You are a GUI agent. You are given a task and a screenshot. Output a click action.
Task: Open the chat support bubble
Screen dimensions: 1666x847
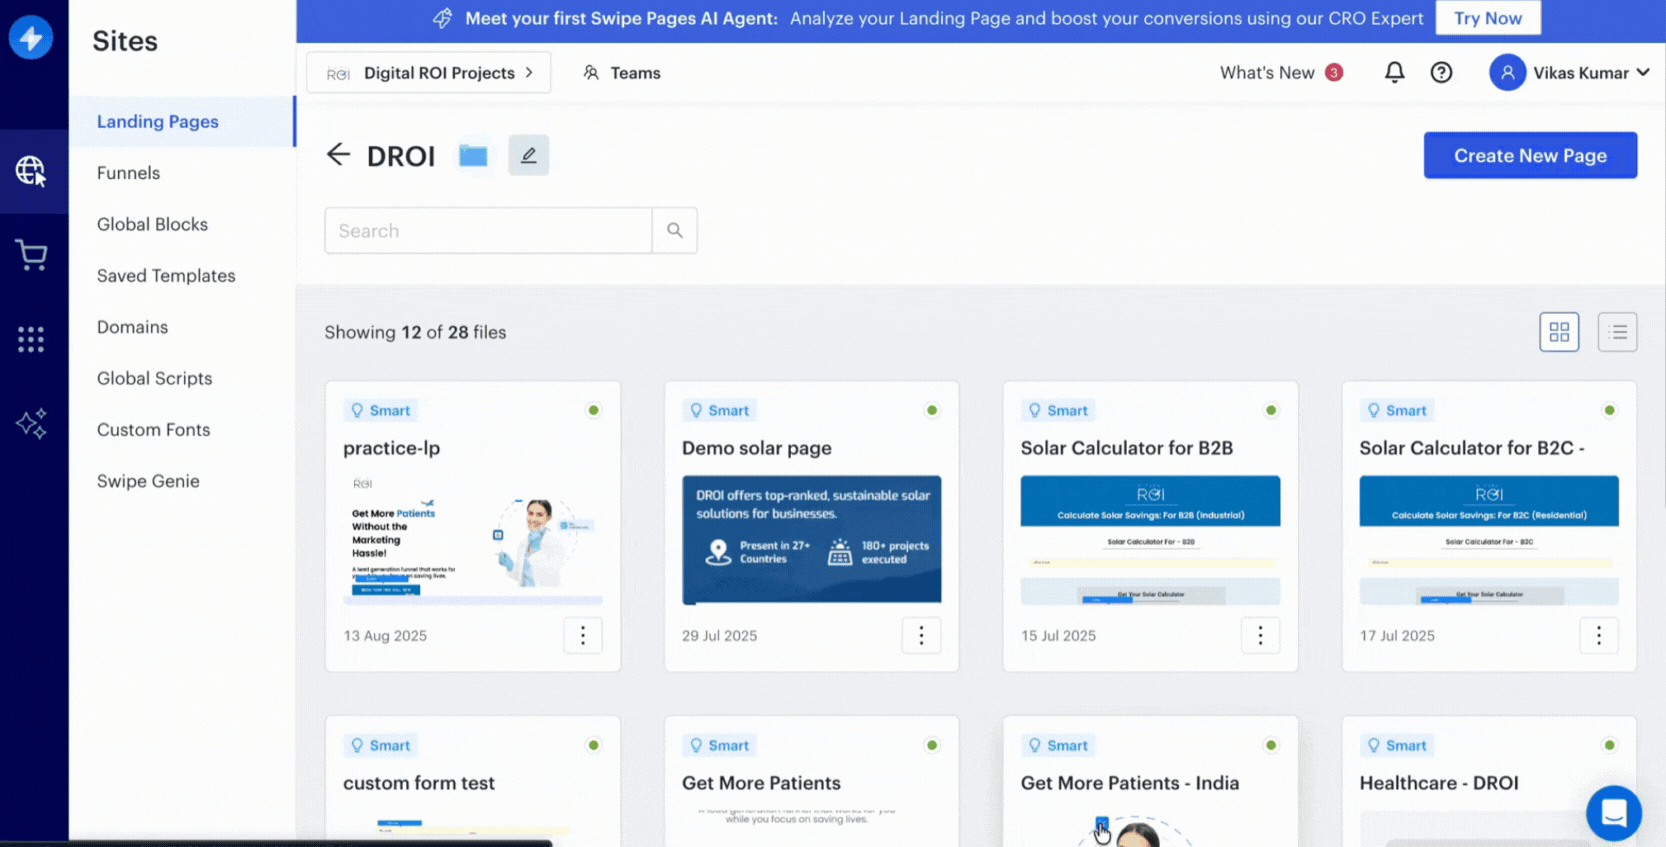pyautogui.click(x=1613, y=813)
